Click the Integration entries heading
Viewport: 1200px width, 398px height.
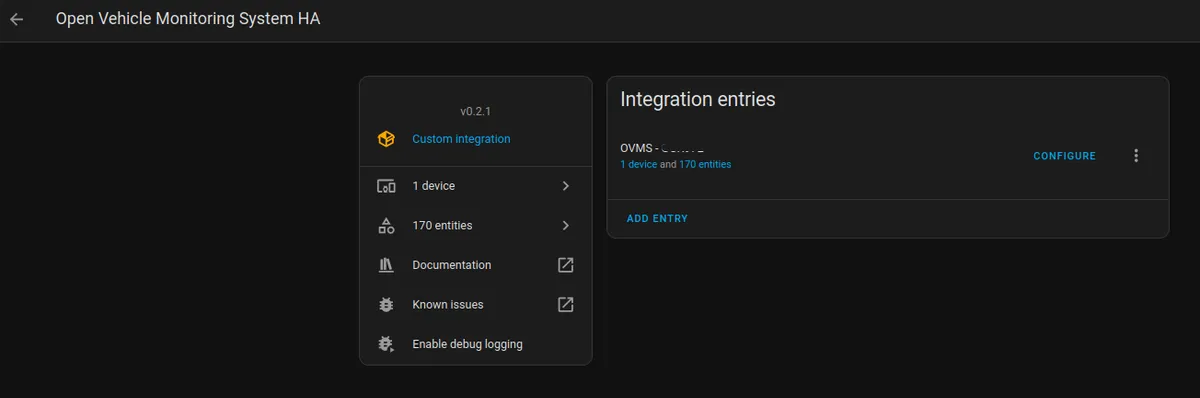click(698, 99)
